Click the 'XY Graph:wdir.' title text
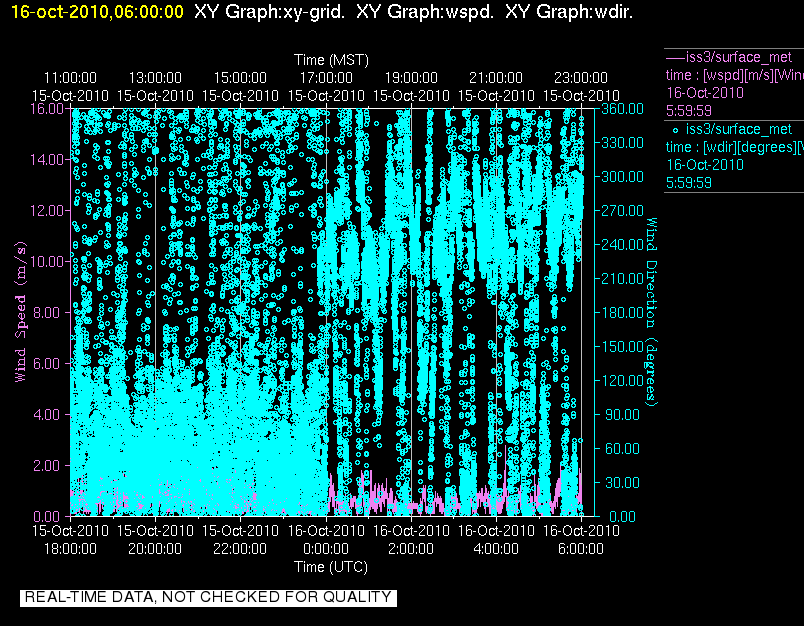This screenshot has width=804, height=626. click(x=569, y=12)
